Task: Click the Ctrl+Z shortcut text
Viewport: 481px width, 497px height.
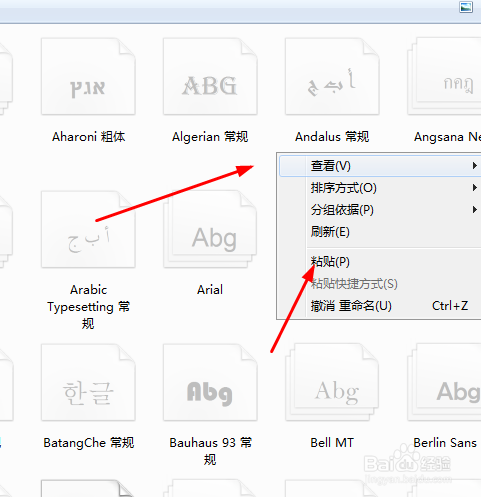Action: 450,306
